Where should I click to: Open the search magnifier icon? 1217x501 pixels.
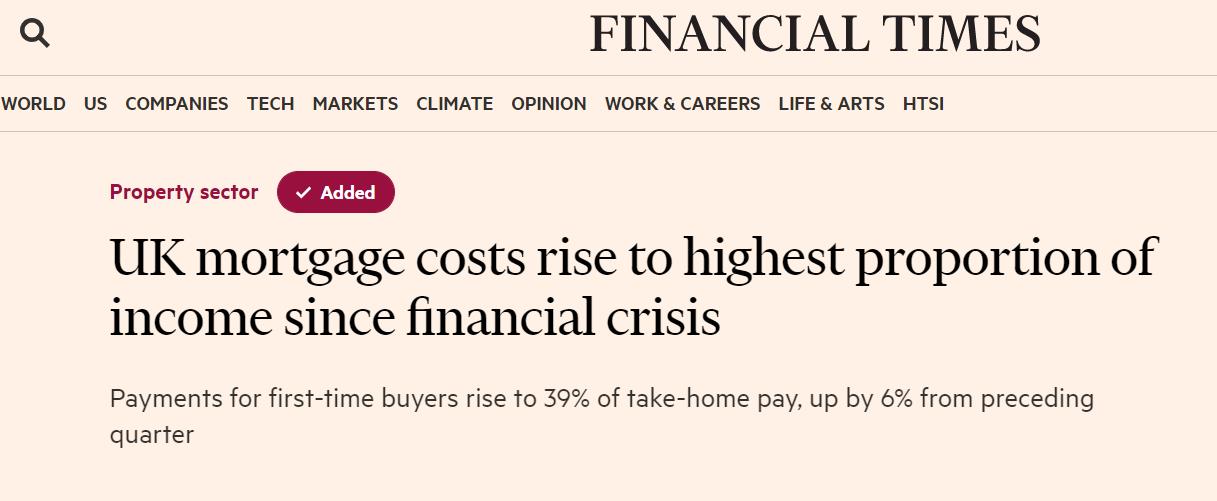pyautogui.click(x=35, y=34)
